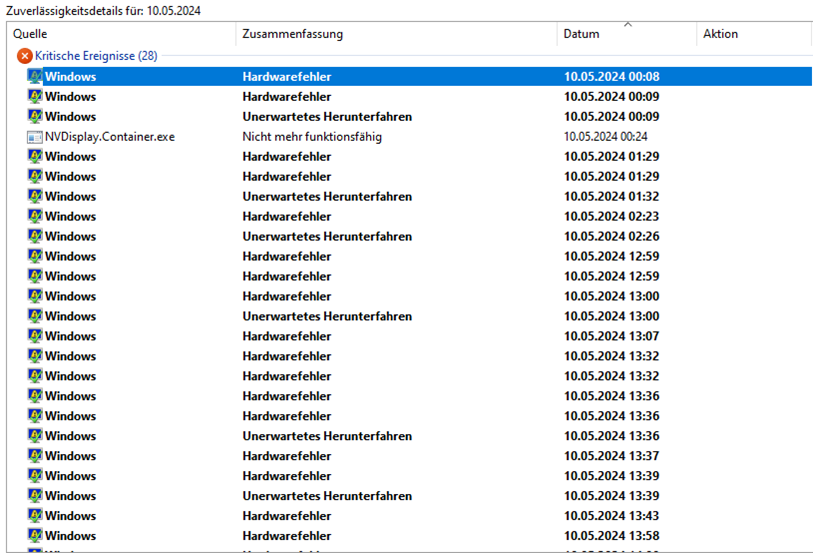
Task: Click the Windows icon on the 00:09 Hardwarefehler row
Action: (x=35, y=96)
